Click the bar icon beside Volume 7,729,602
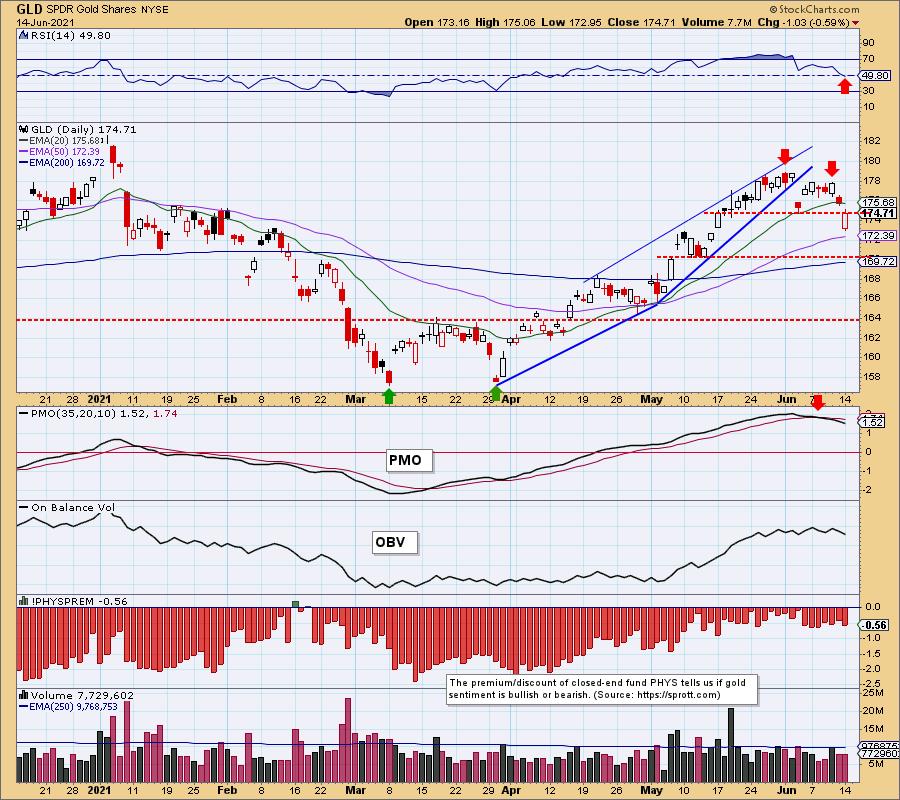 (23, 695)
